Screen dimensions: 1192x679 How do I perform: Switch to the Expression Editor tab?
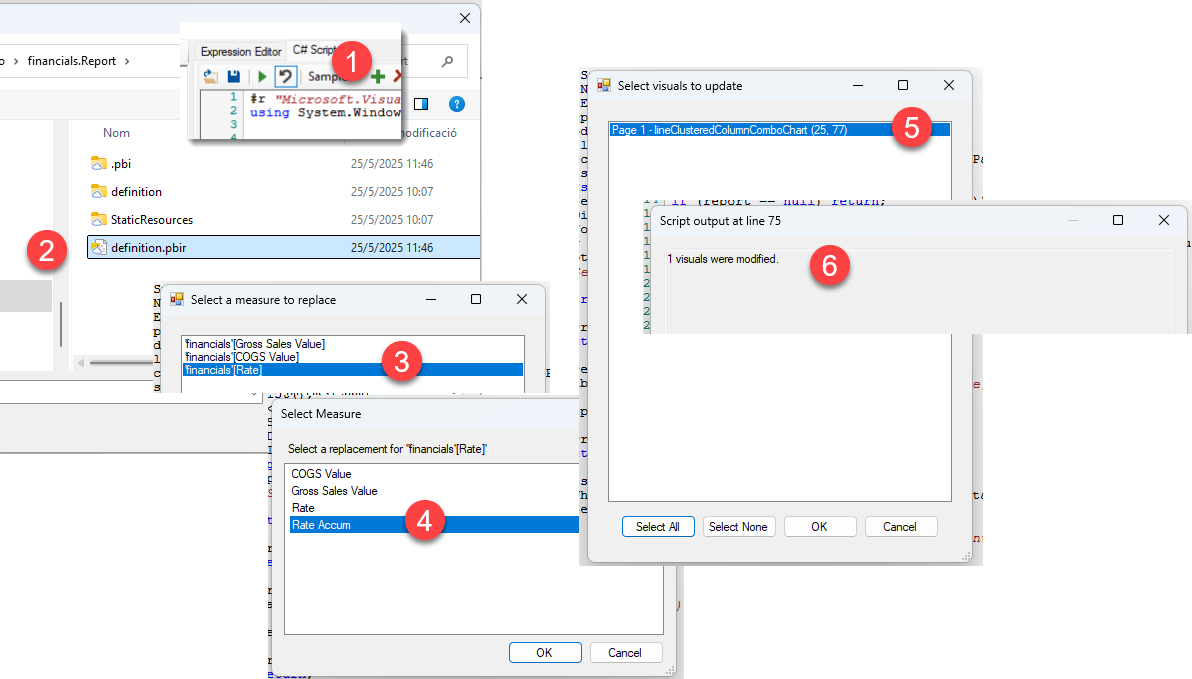click(x=240, y=51)
